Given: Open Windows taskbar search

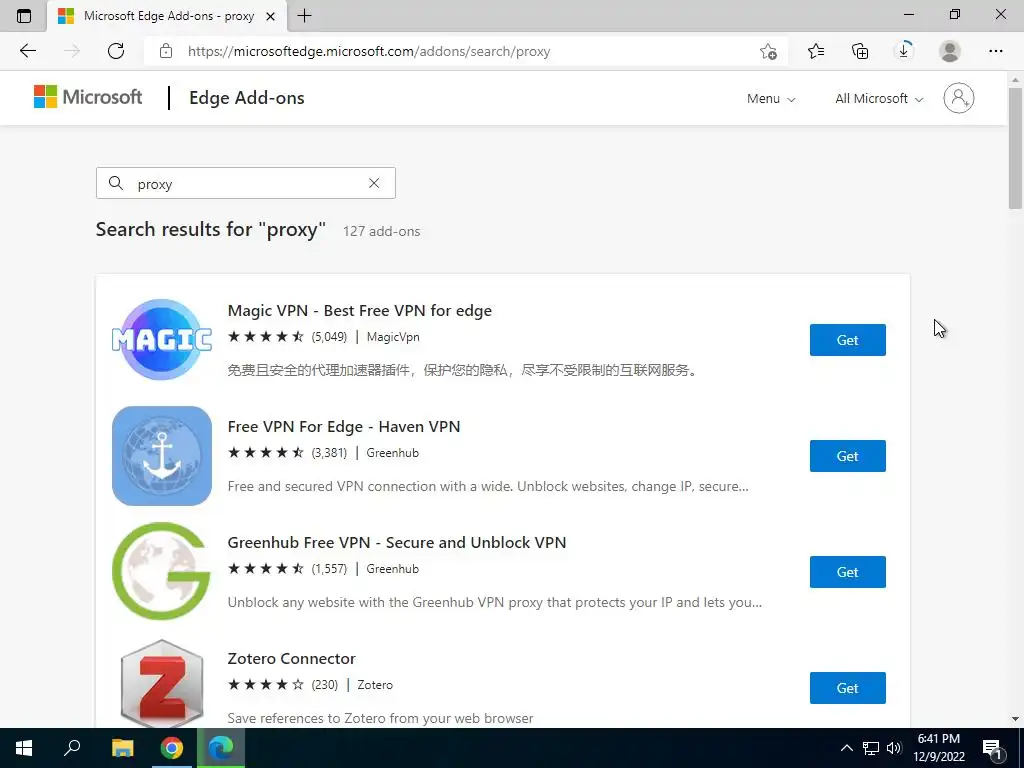Looking at the screenshot, I should pyautogui.click(x=72, y=748).
